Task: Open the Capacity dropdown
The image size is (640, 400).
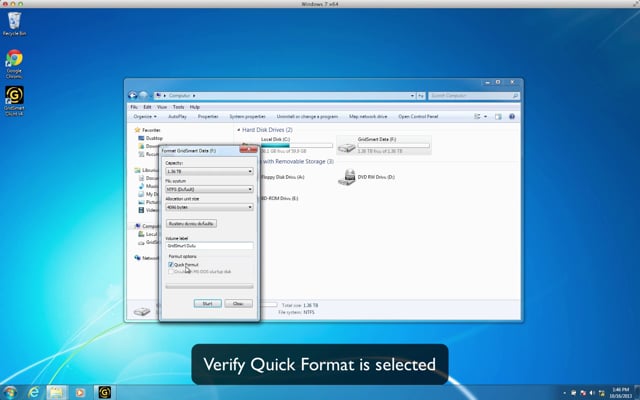Action: pyautogui.click(x=209, y=171)
